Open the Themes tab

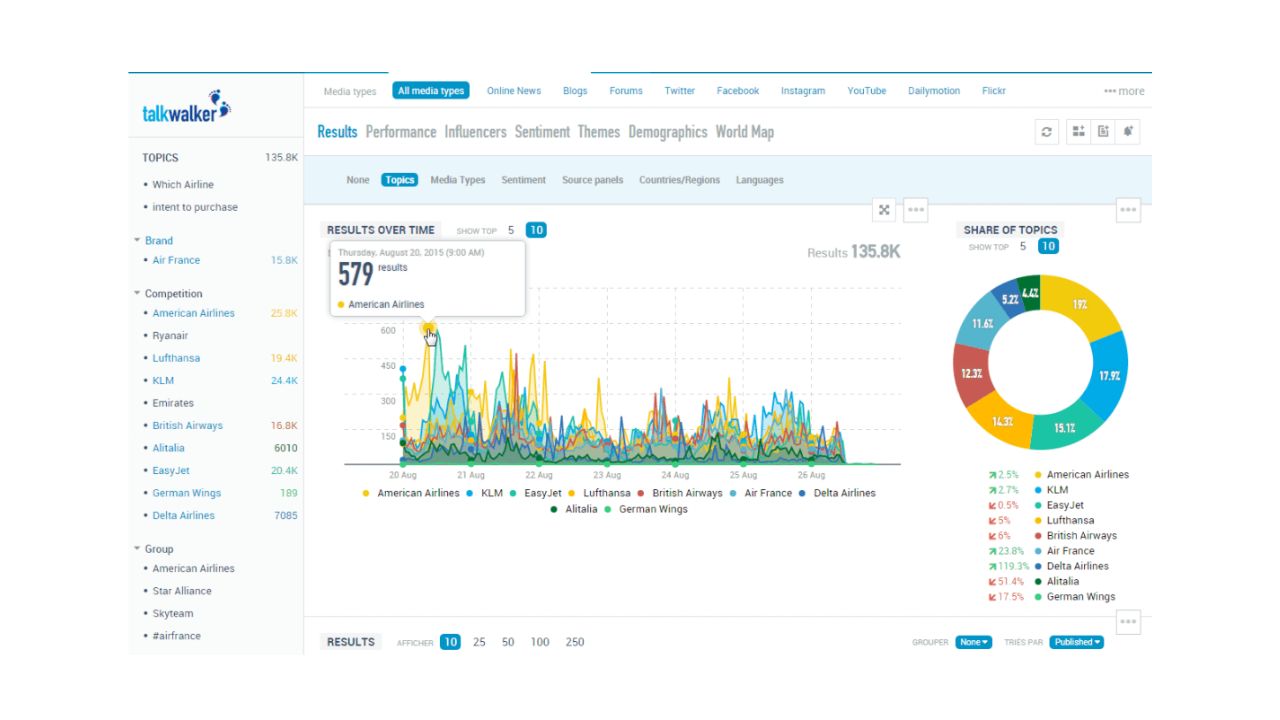[x=599, y=132]
